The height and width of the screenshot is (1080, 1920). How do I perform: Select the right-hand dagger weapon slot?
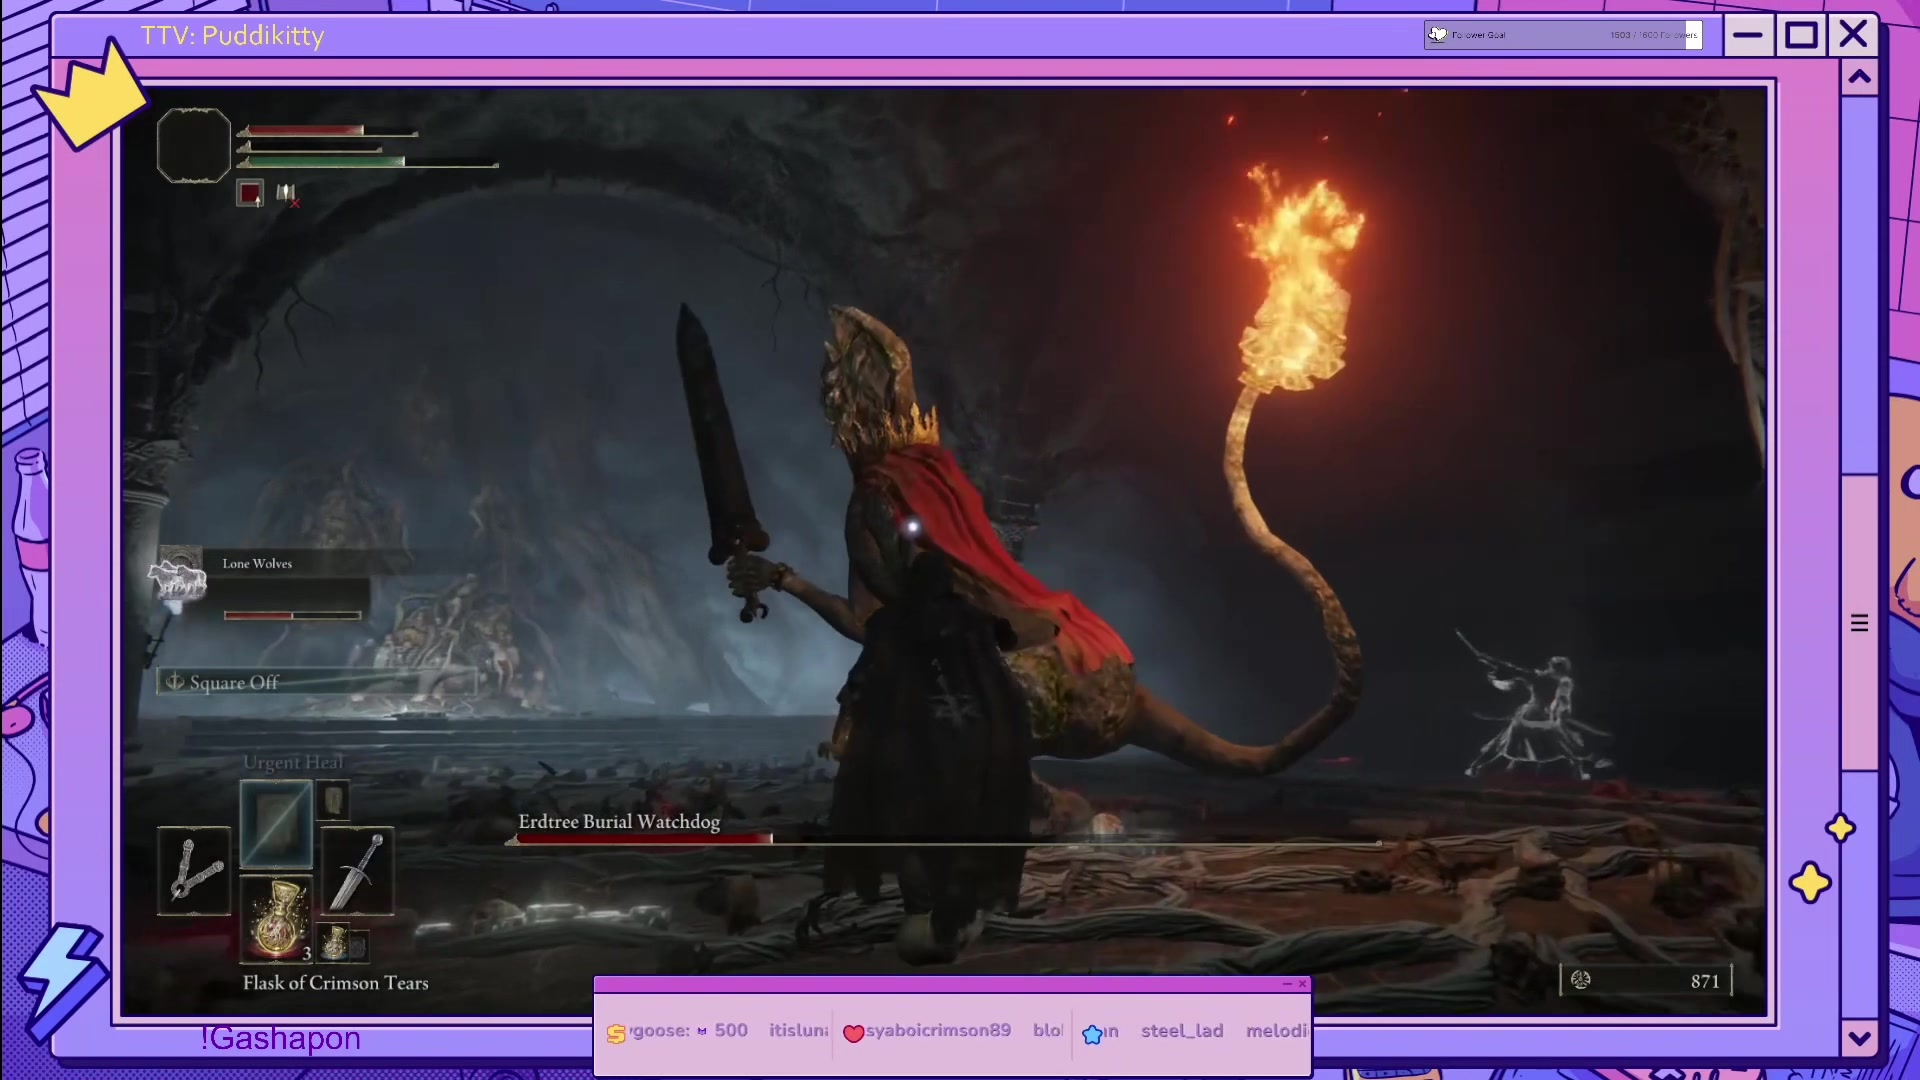point(357,870)
